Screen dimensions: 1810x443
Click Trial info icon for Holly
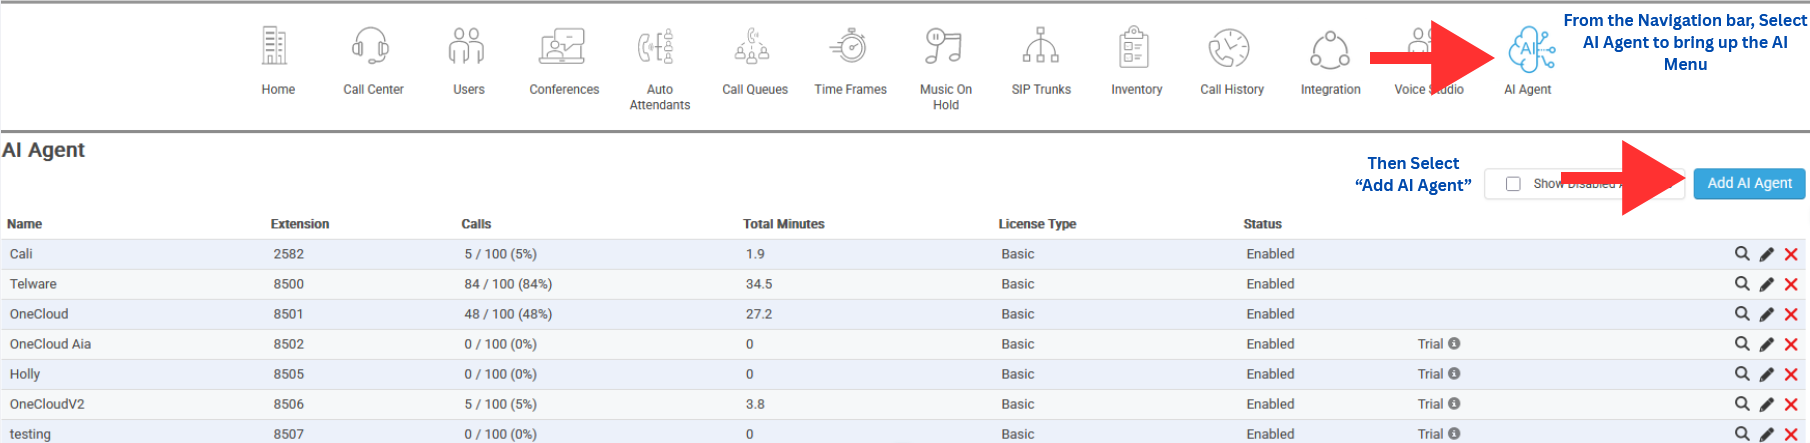tap(1454, 374)
